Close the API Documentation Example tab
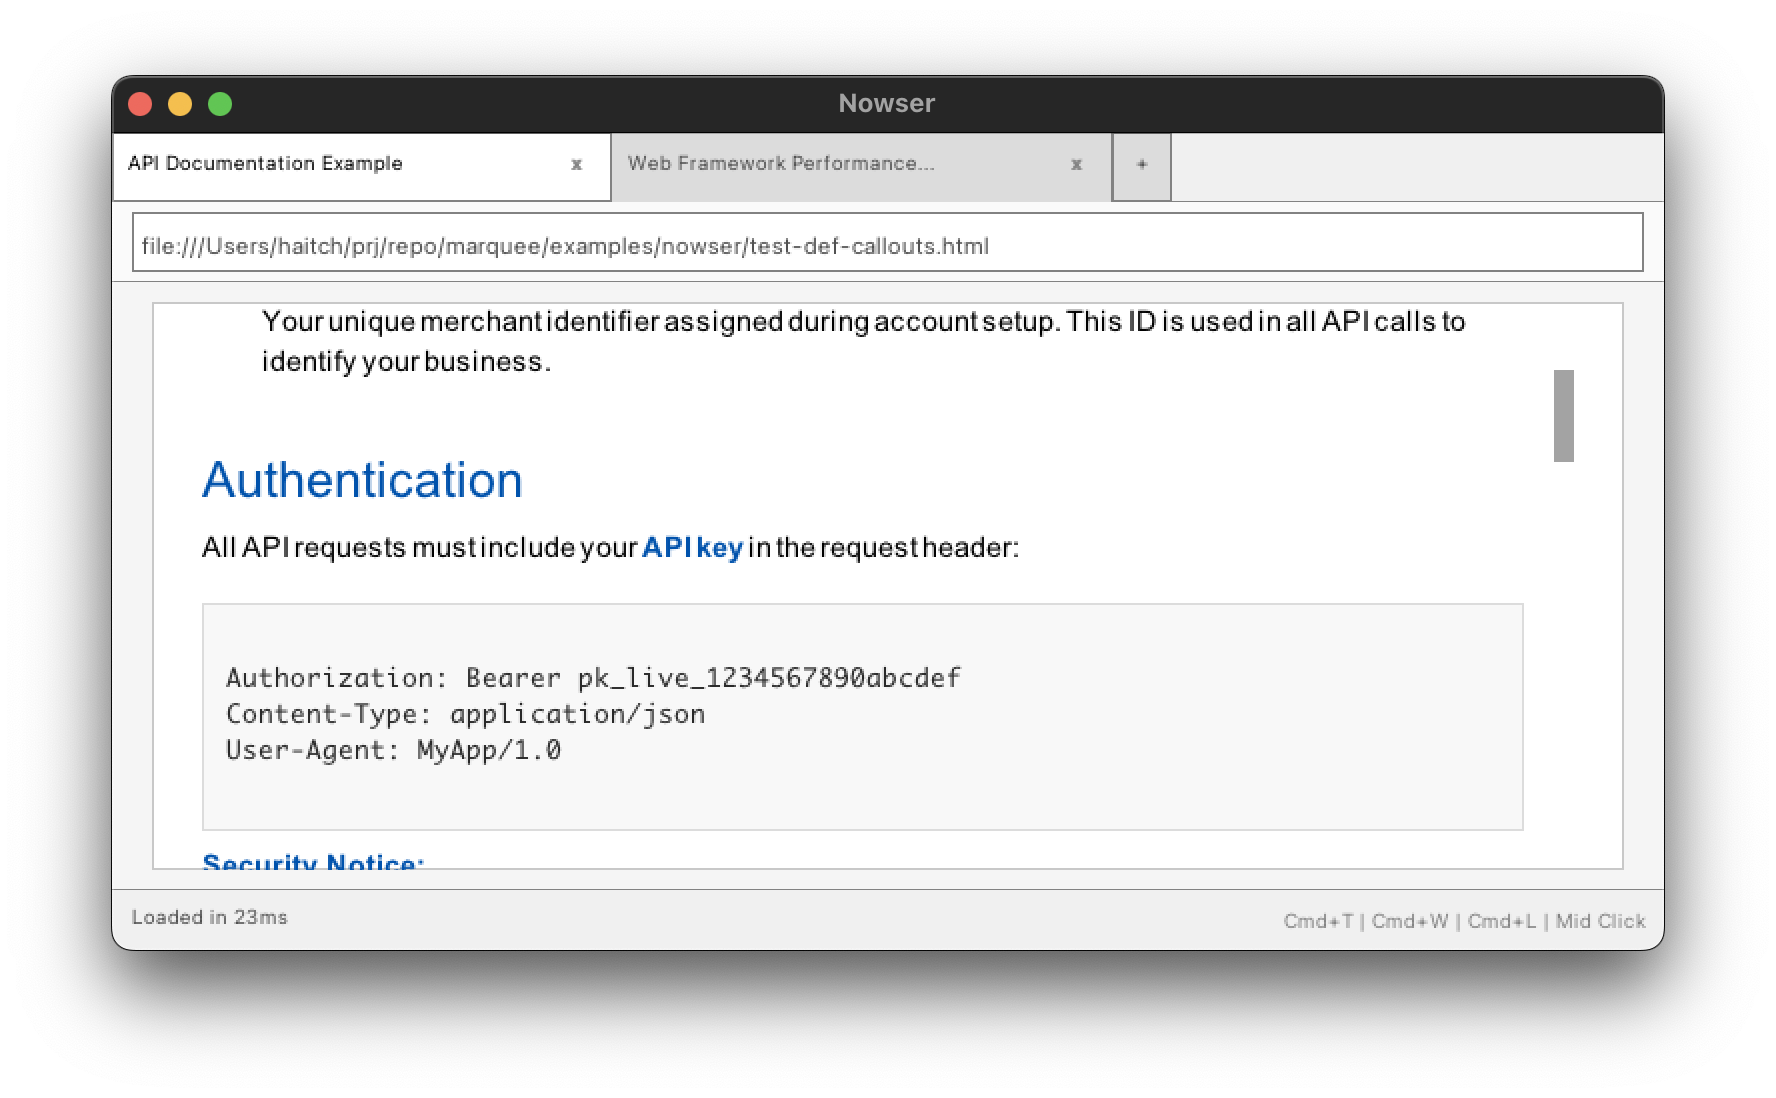1776x1098 pixels. 576,165
